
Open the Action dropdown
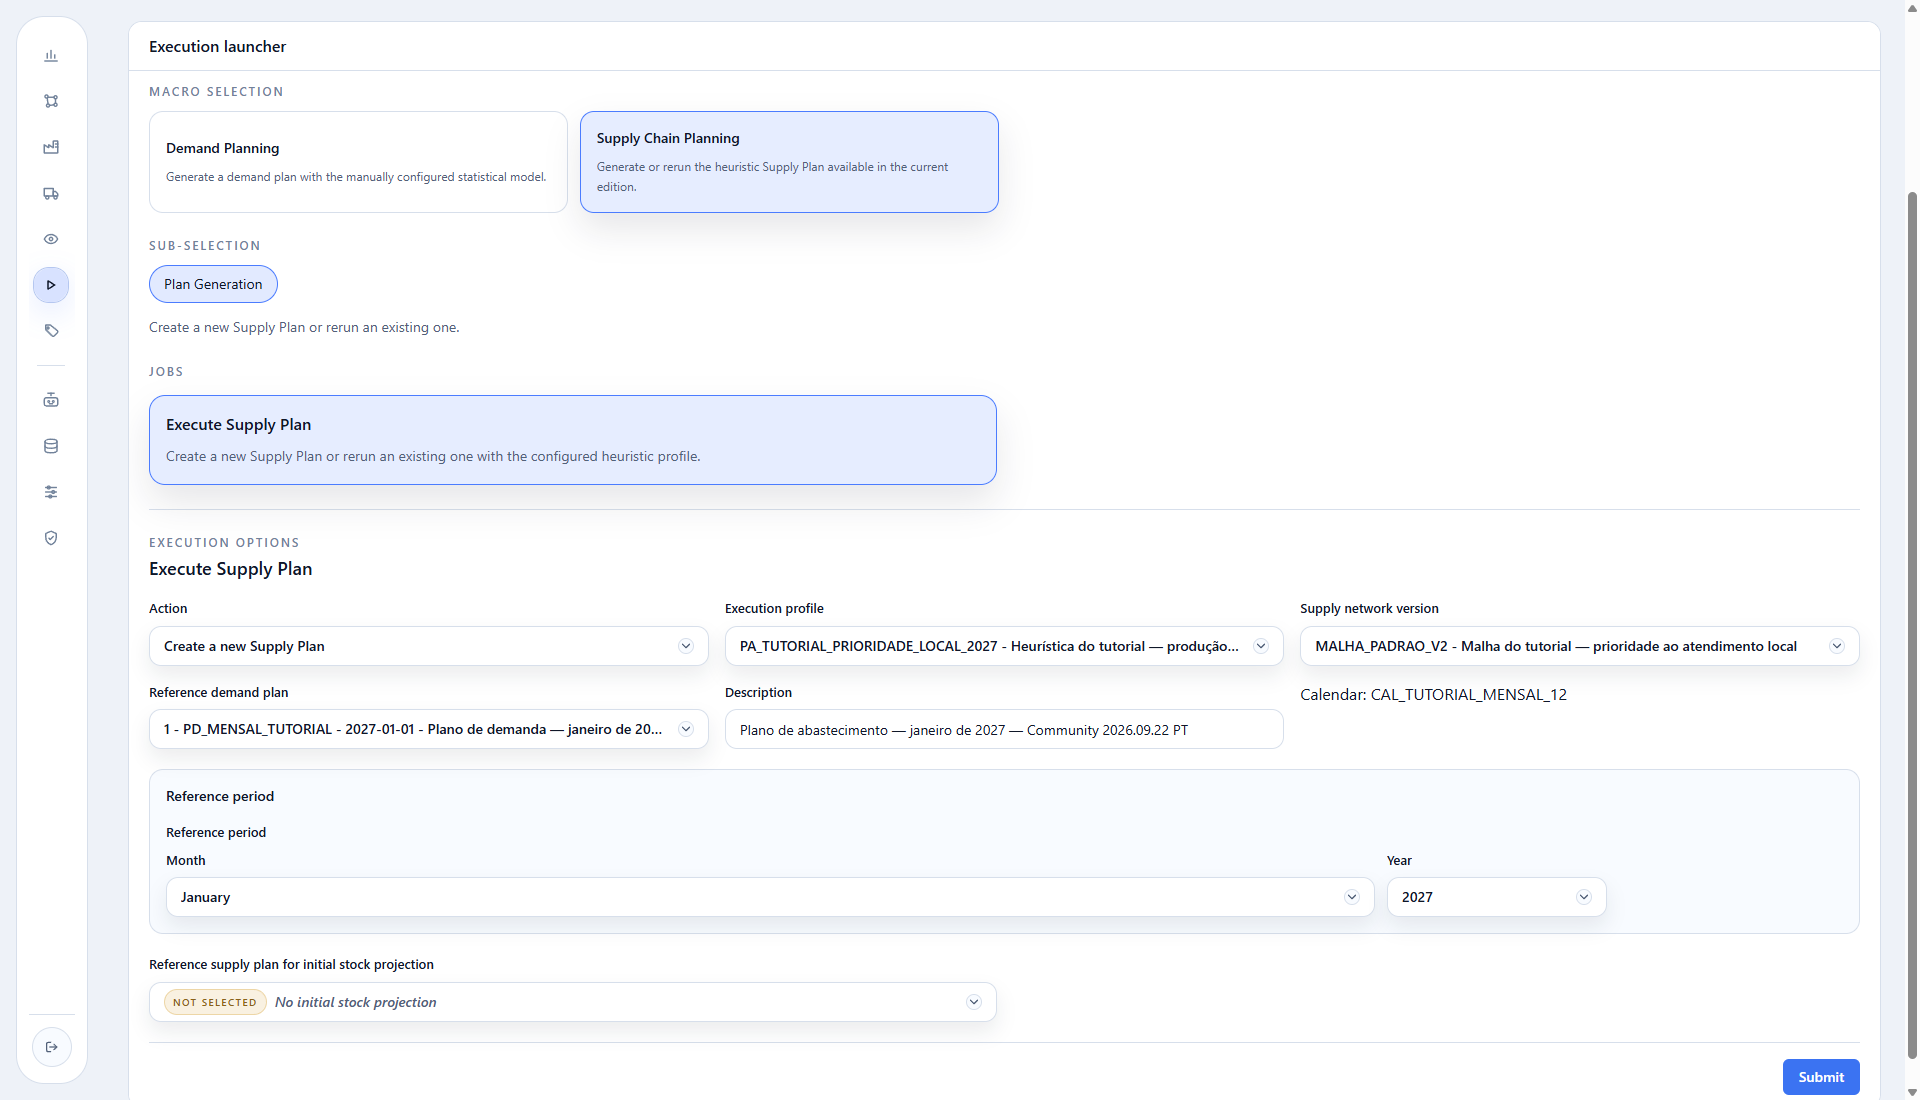[x=428, y=646]
